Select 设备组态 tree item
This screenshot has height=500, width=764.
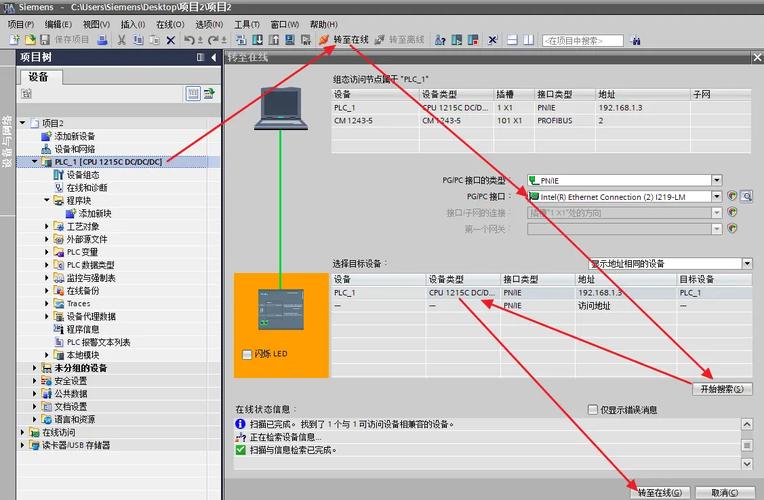pyautogui.click(x=82, y=174)
